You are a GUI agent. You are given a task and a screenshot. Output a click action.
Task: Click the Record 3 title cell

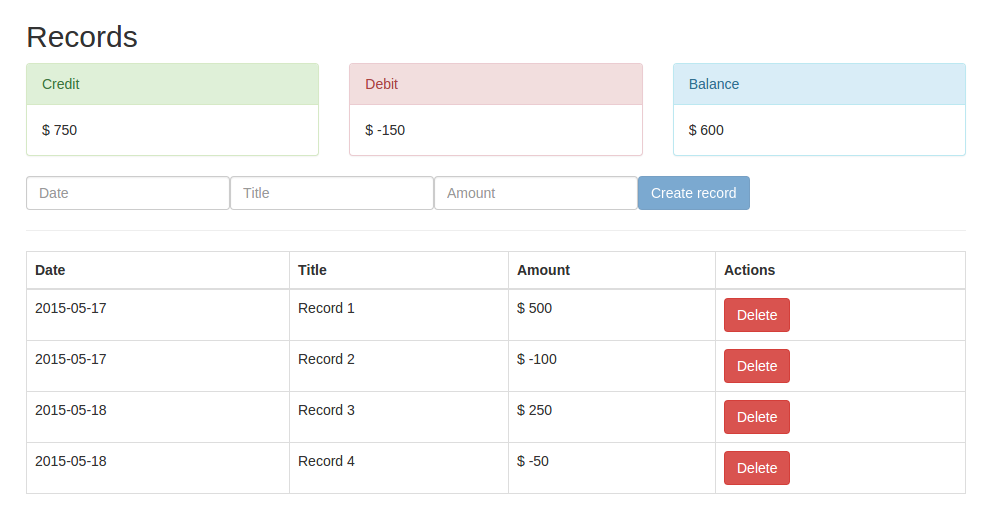[326, 410]
